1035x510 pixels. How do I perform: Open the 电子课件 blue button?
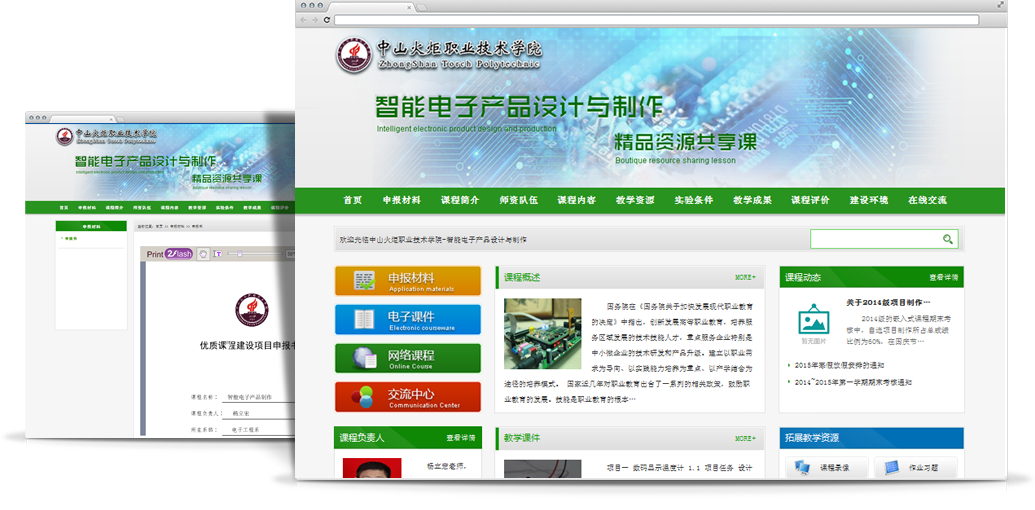pos(407,320)
